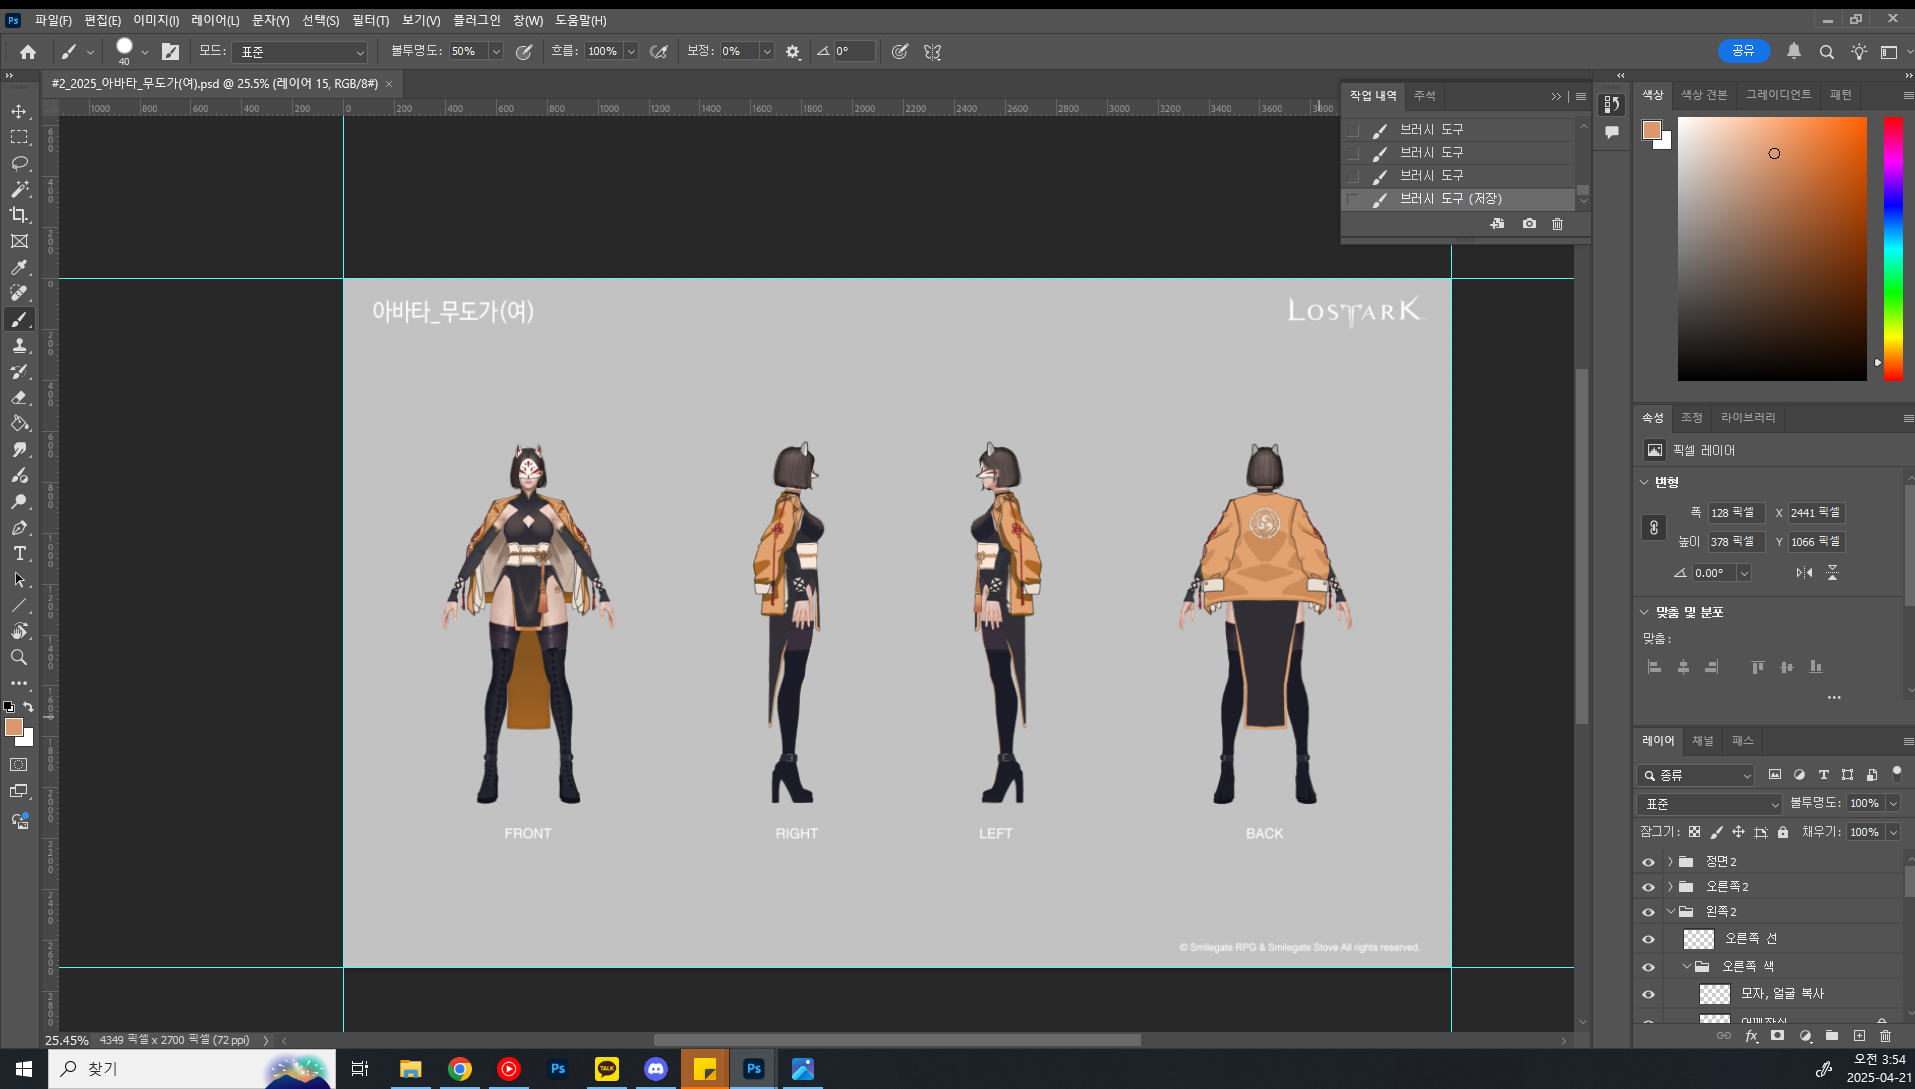The width and height of the screenshot is (1915, 1089).
Task: Close the 아바타_무도가(여).psd document tab
Action: pyautogui.click(x=389, y=84)
